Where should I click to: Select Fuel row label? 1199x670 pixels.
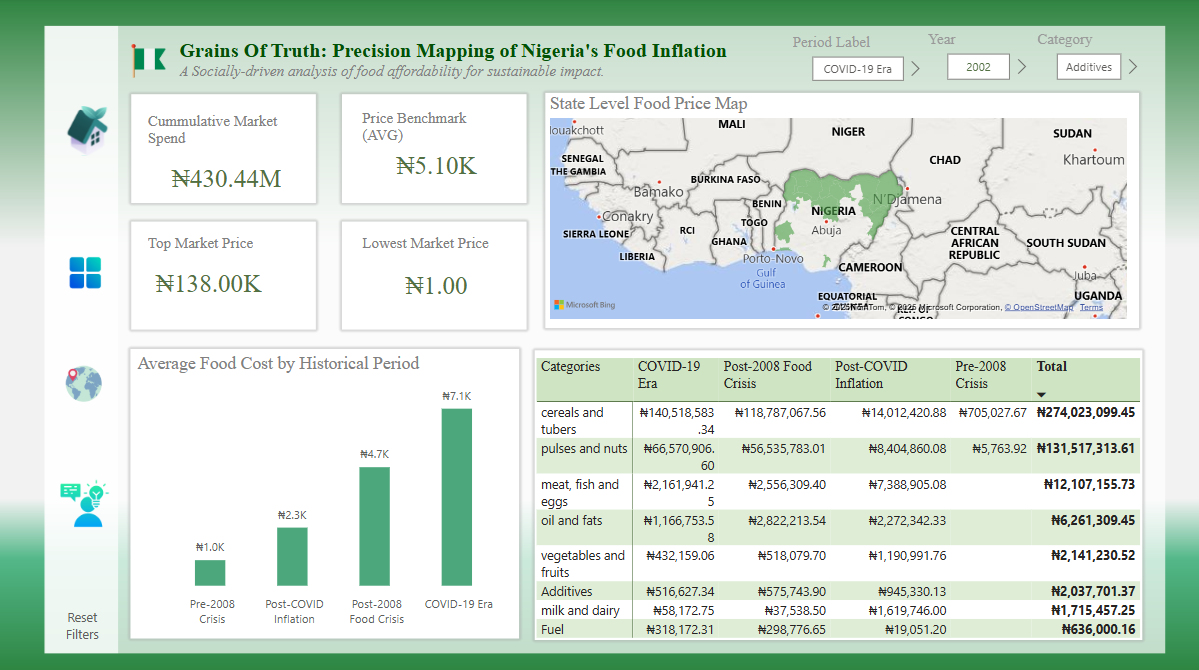pyautogui.click(x=552, y=629)
